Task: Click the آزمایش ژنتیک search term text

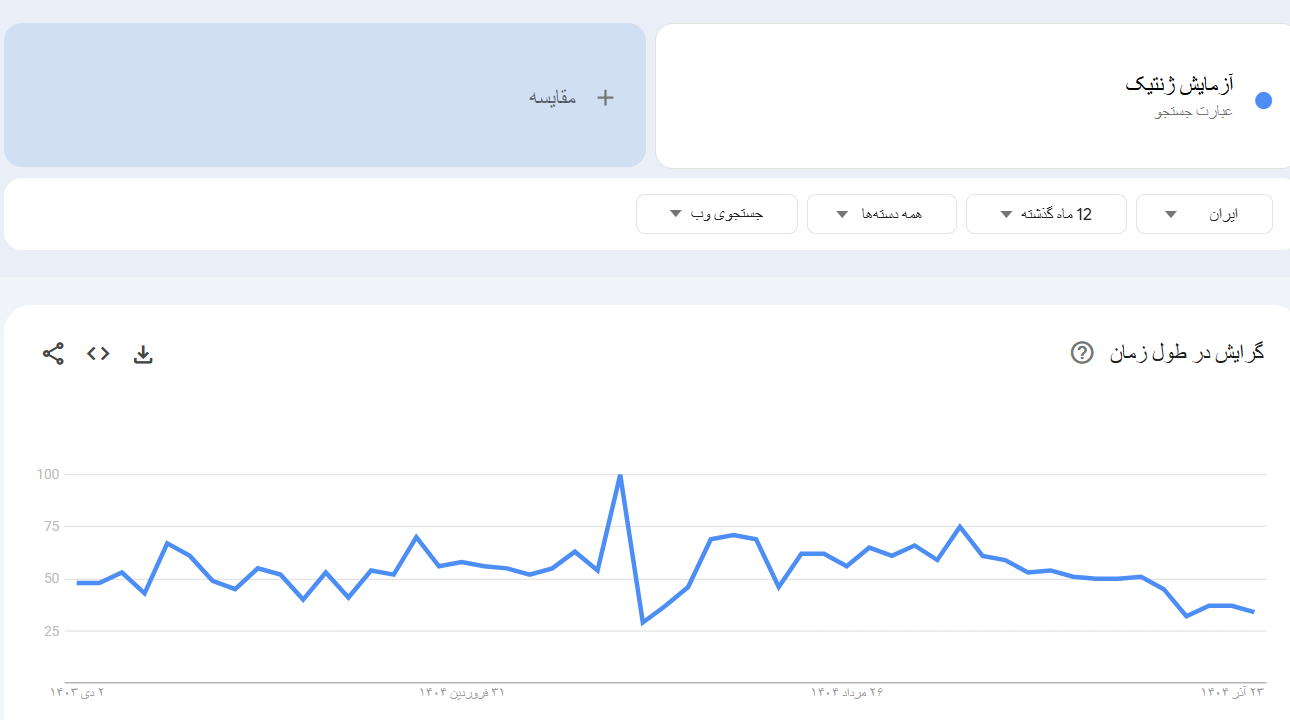Action: click(1179, 84)
